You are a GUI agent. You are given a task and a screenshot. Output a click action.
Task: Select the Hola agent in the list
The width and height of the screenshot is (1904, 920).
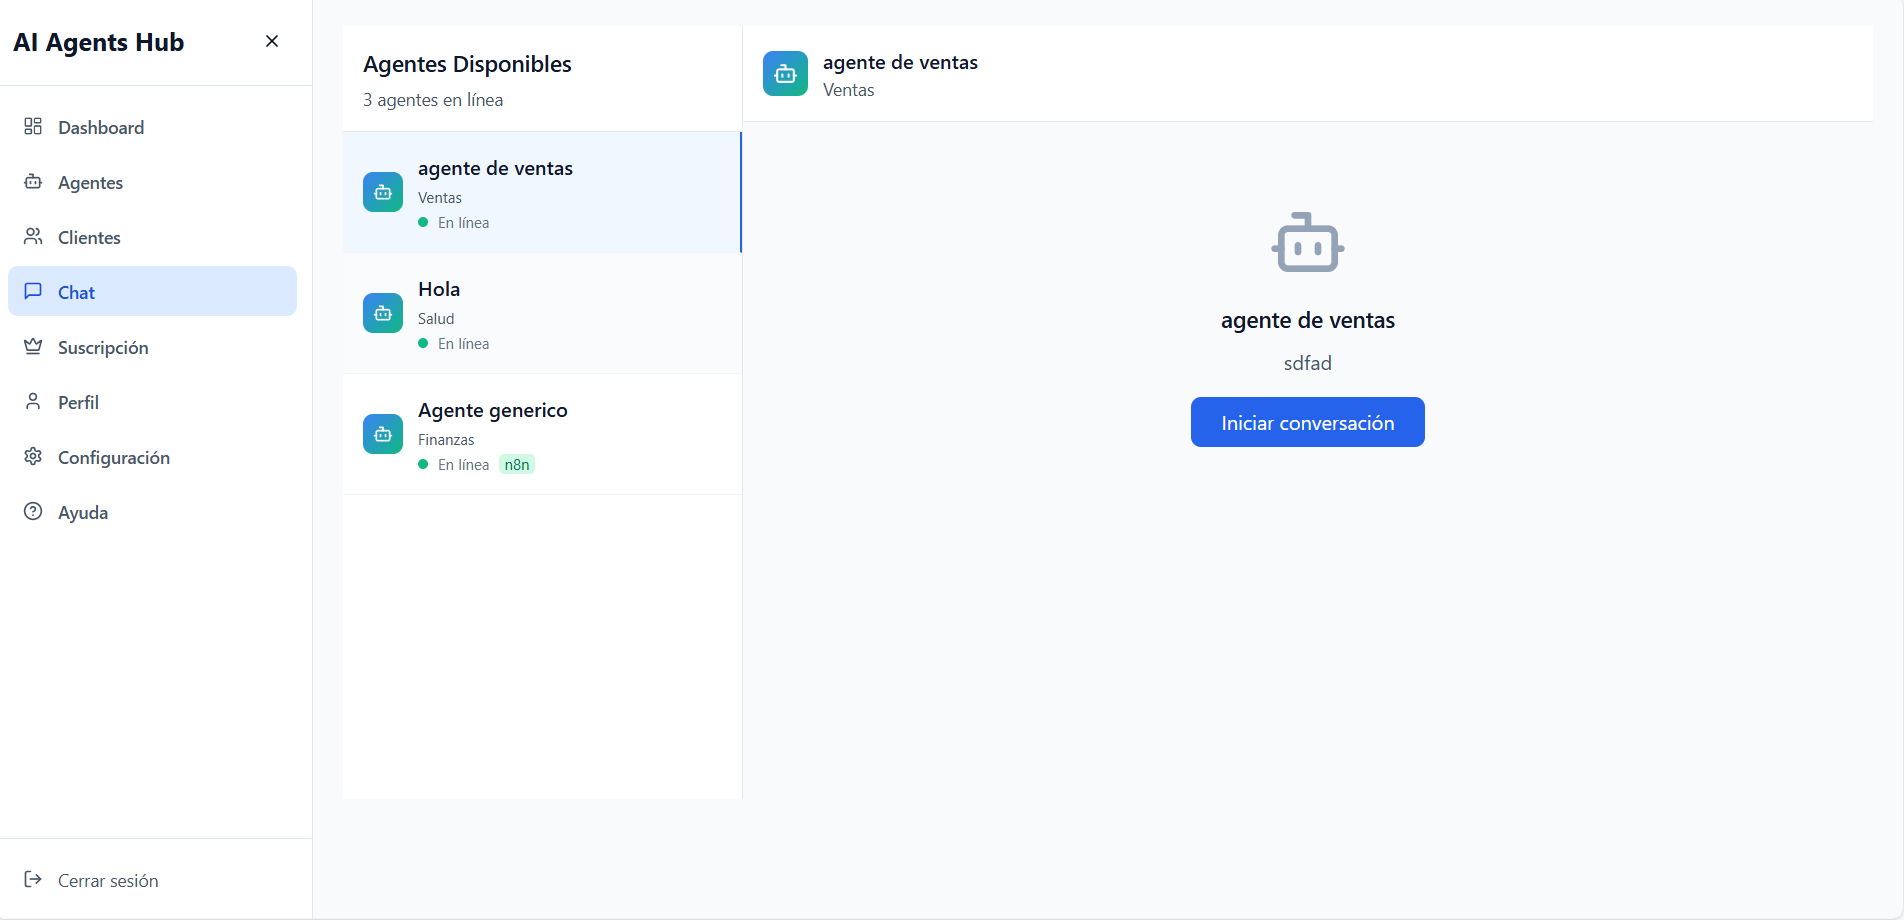pyautogui.click(x=542, y=313)
